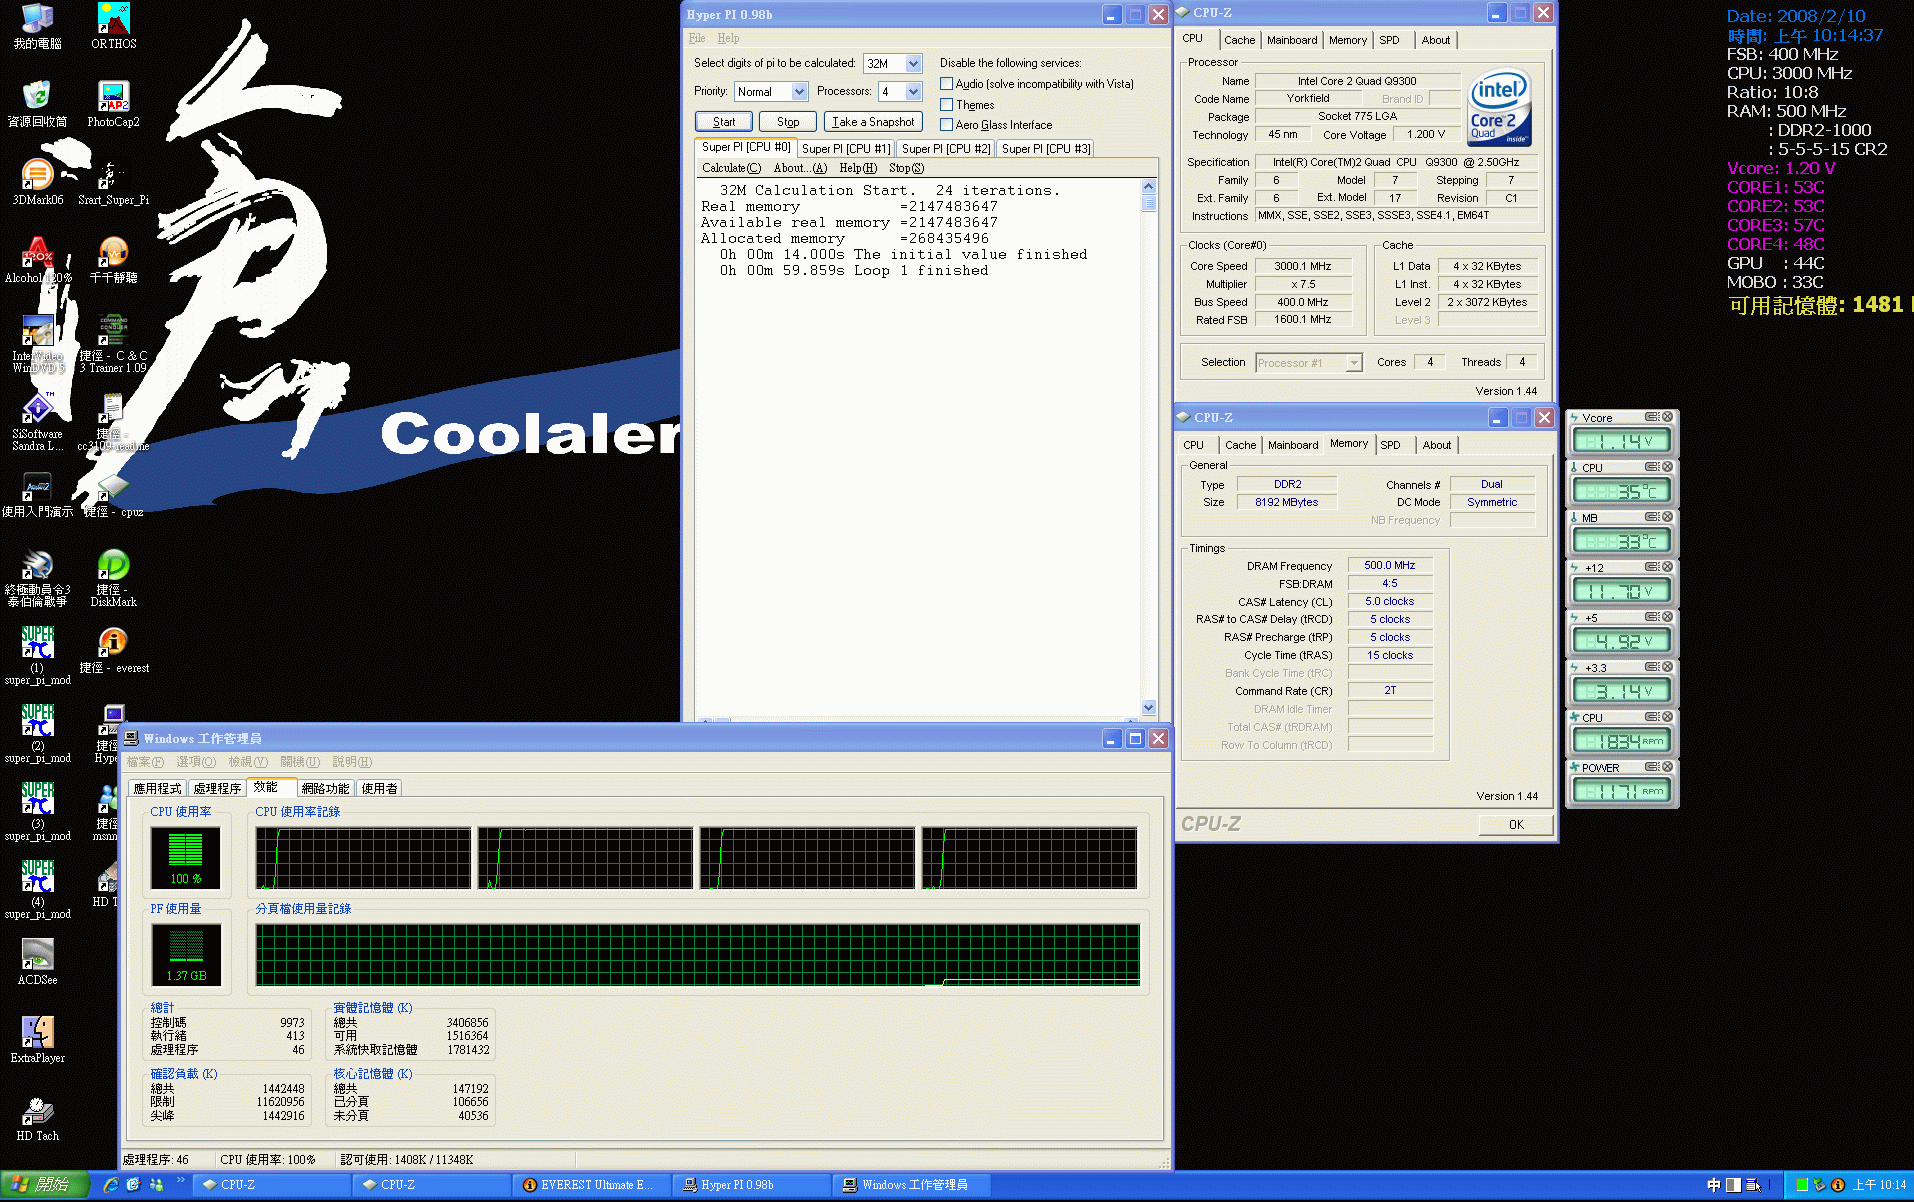Viewport: 1914px width, 1202px height.
Task: Enable the Audio service checkbox
Action: point(946,84)
